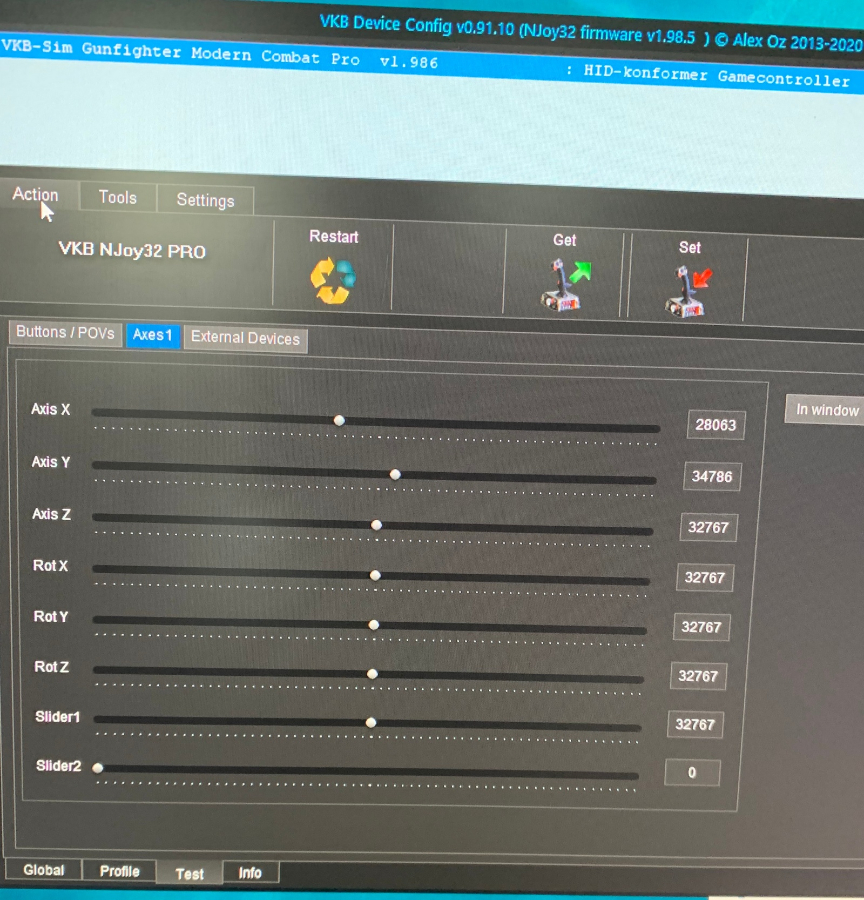Click the Get label text
Viewport: 864px width, 900px height.
click(565, 240)
